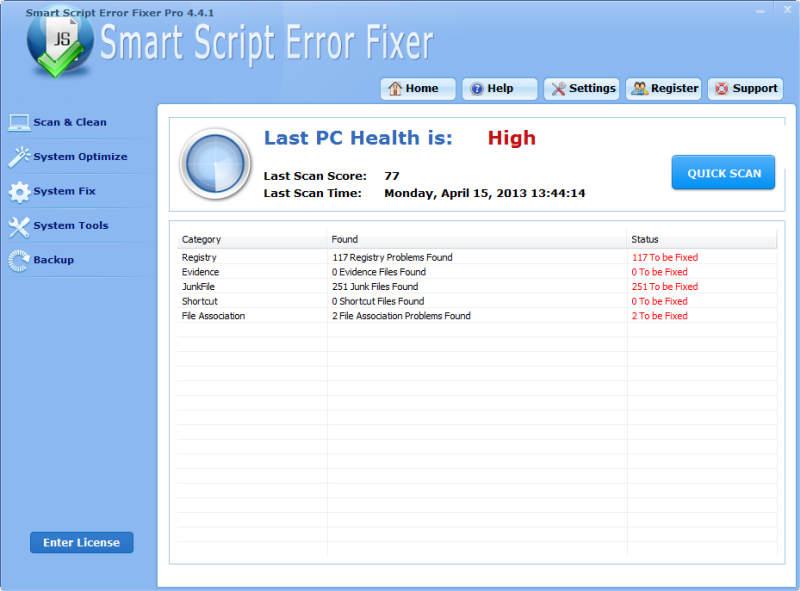Viewport: 800px width, 591px height.
Task: Open the Enter License dialog
Action: click(x=81, y=542)
